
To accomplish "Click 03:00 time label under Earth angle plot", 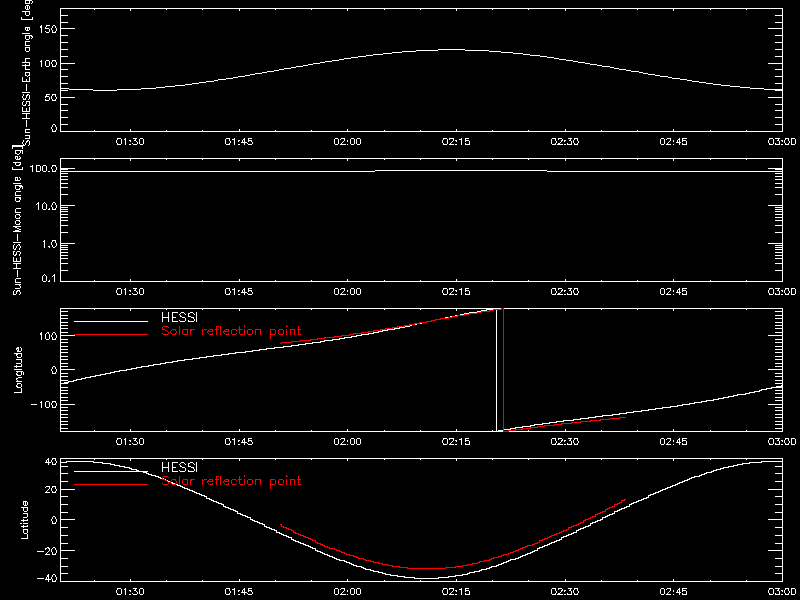I will coord(782,142).
